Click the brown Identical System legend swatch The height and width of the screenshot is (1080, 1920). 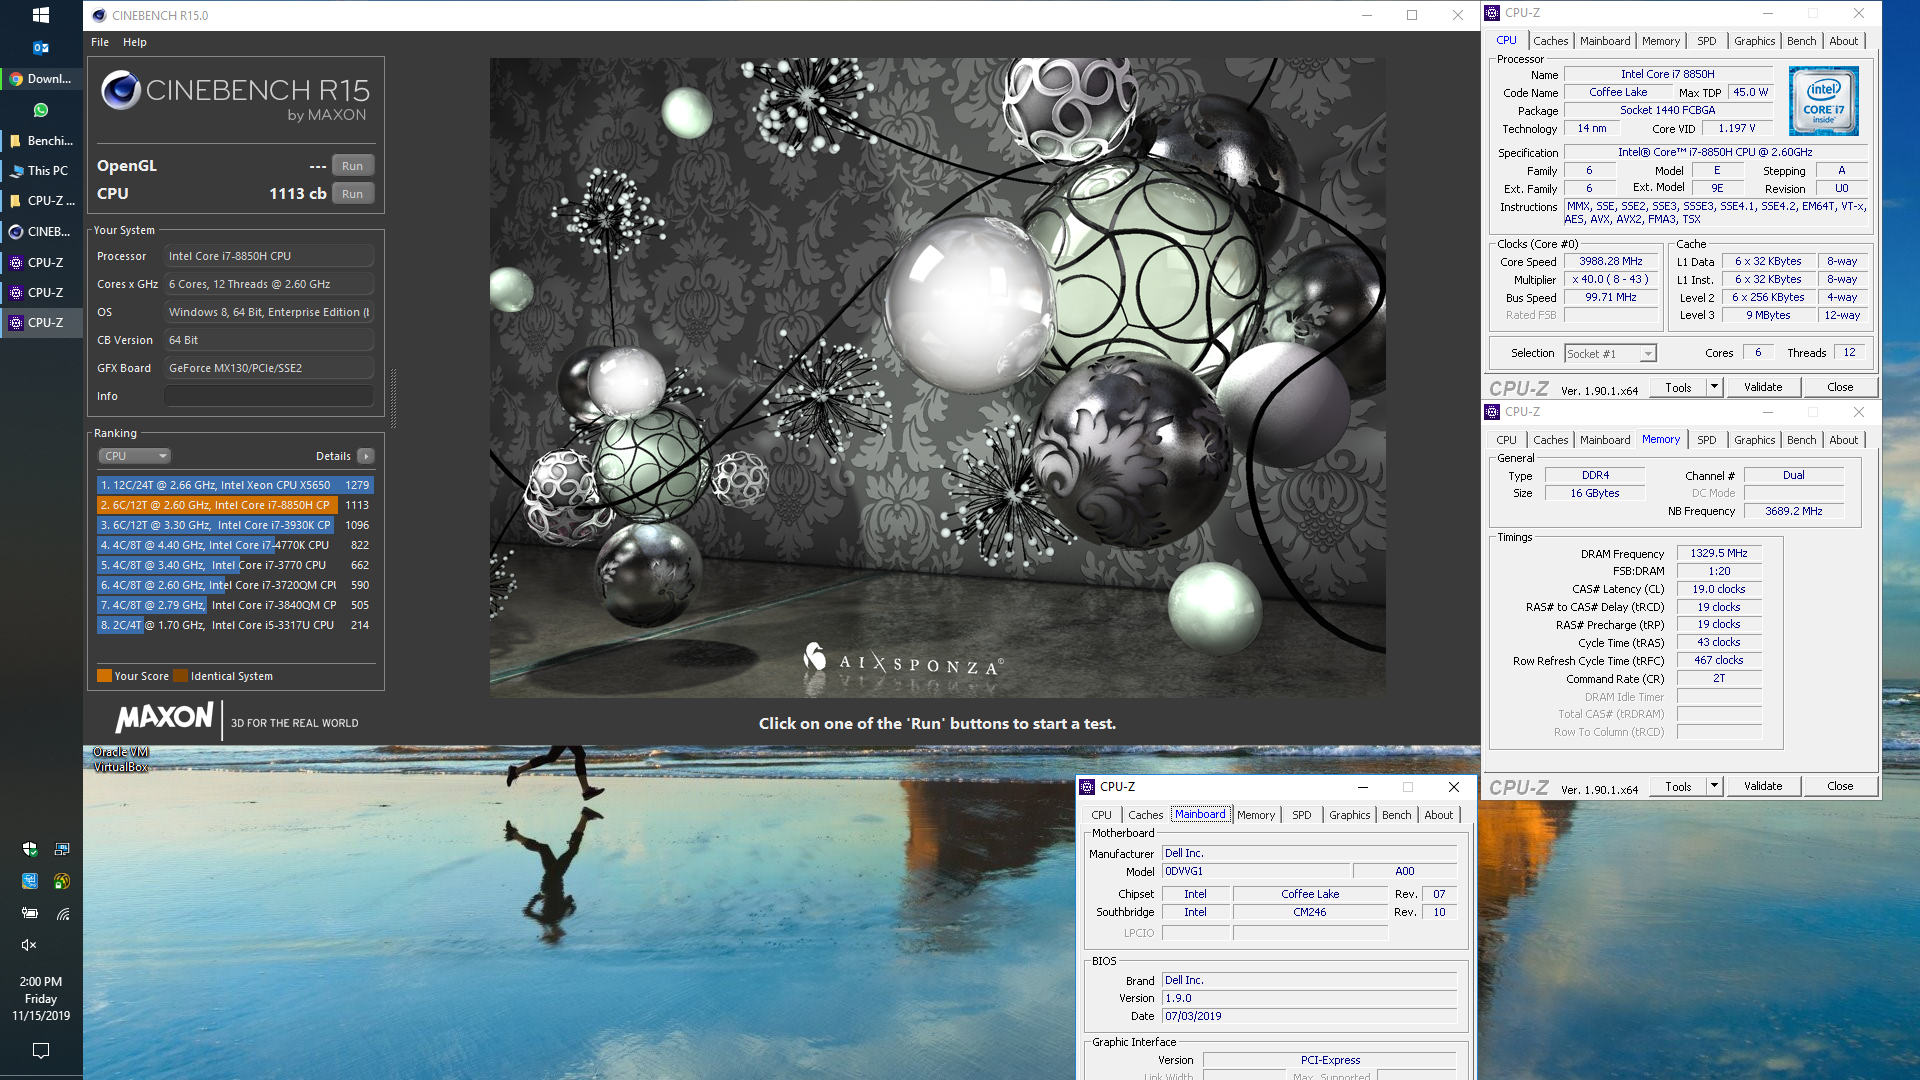tap(180, 676)
